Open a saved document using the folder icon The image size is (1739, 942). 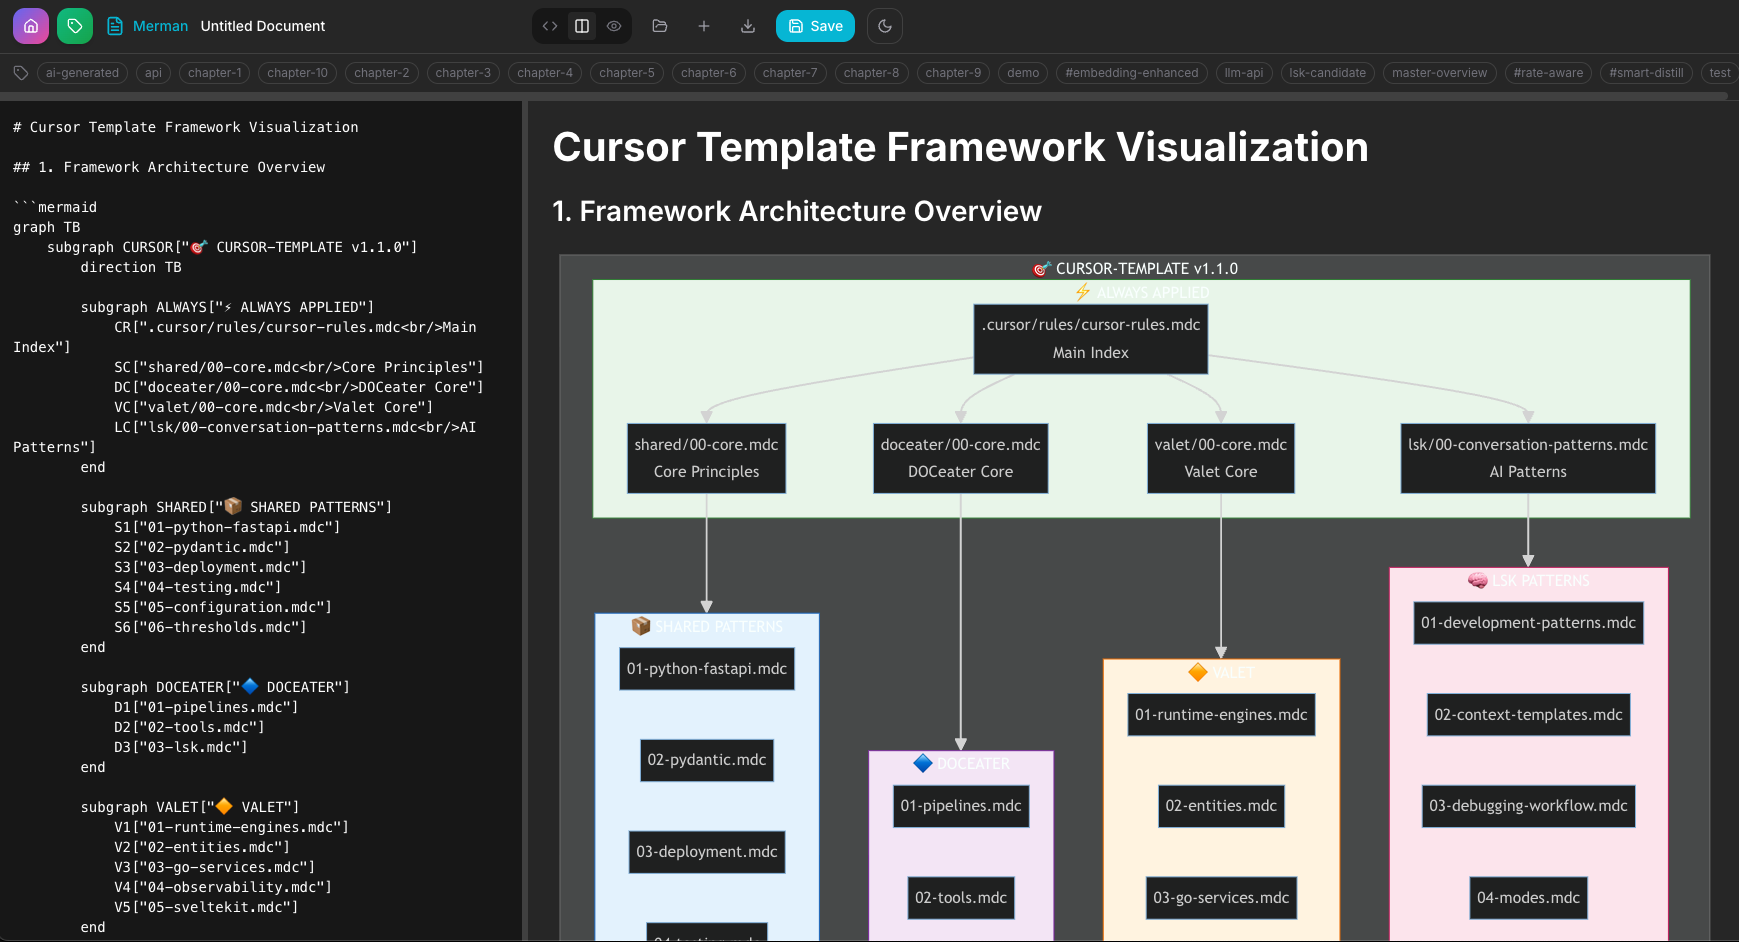[659, 26]
